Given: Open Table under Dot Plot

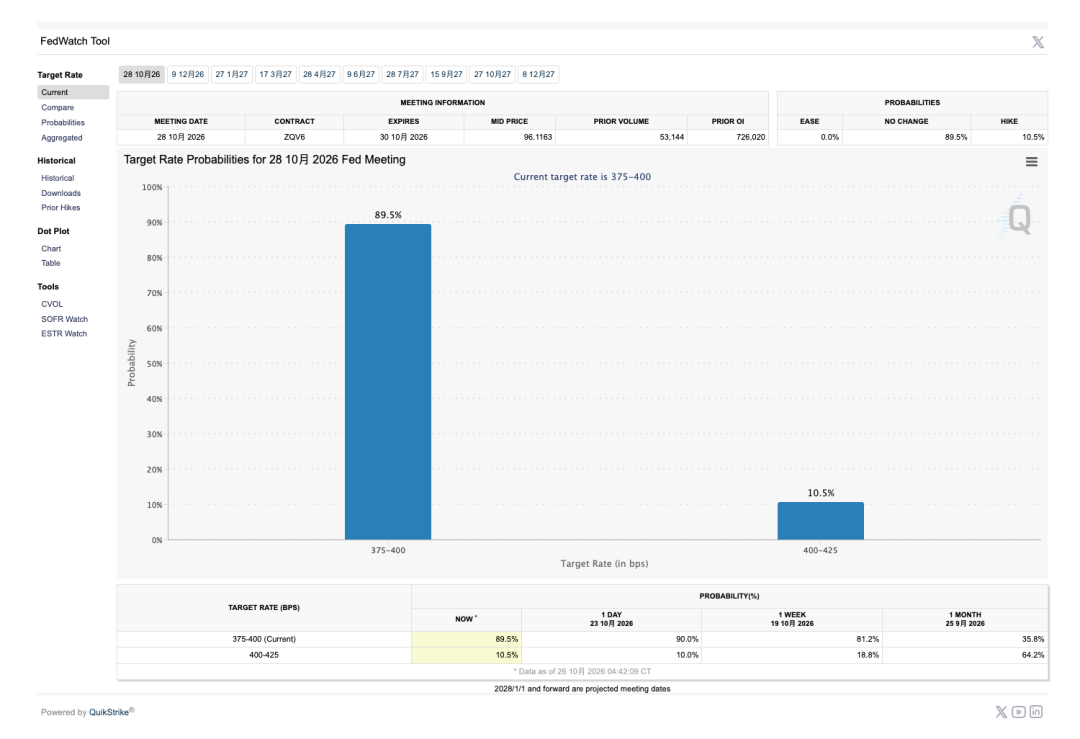Looking at the screenshot, I should tap(50, 263).
